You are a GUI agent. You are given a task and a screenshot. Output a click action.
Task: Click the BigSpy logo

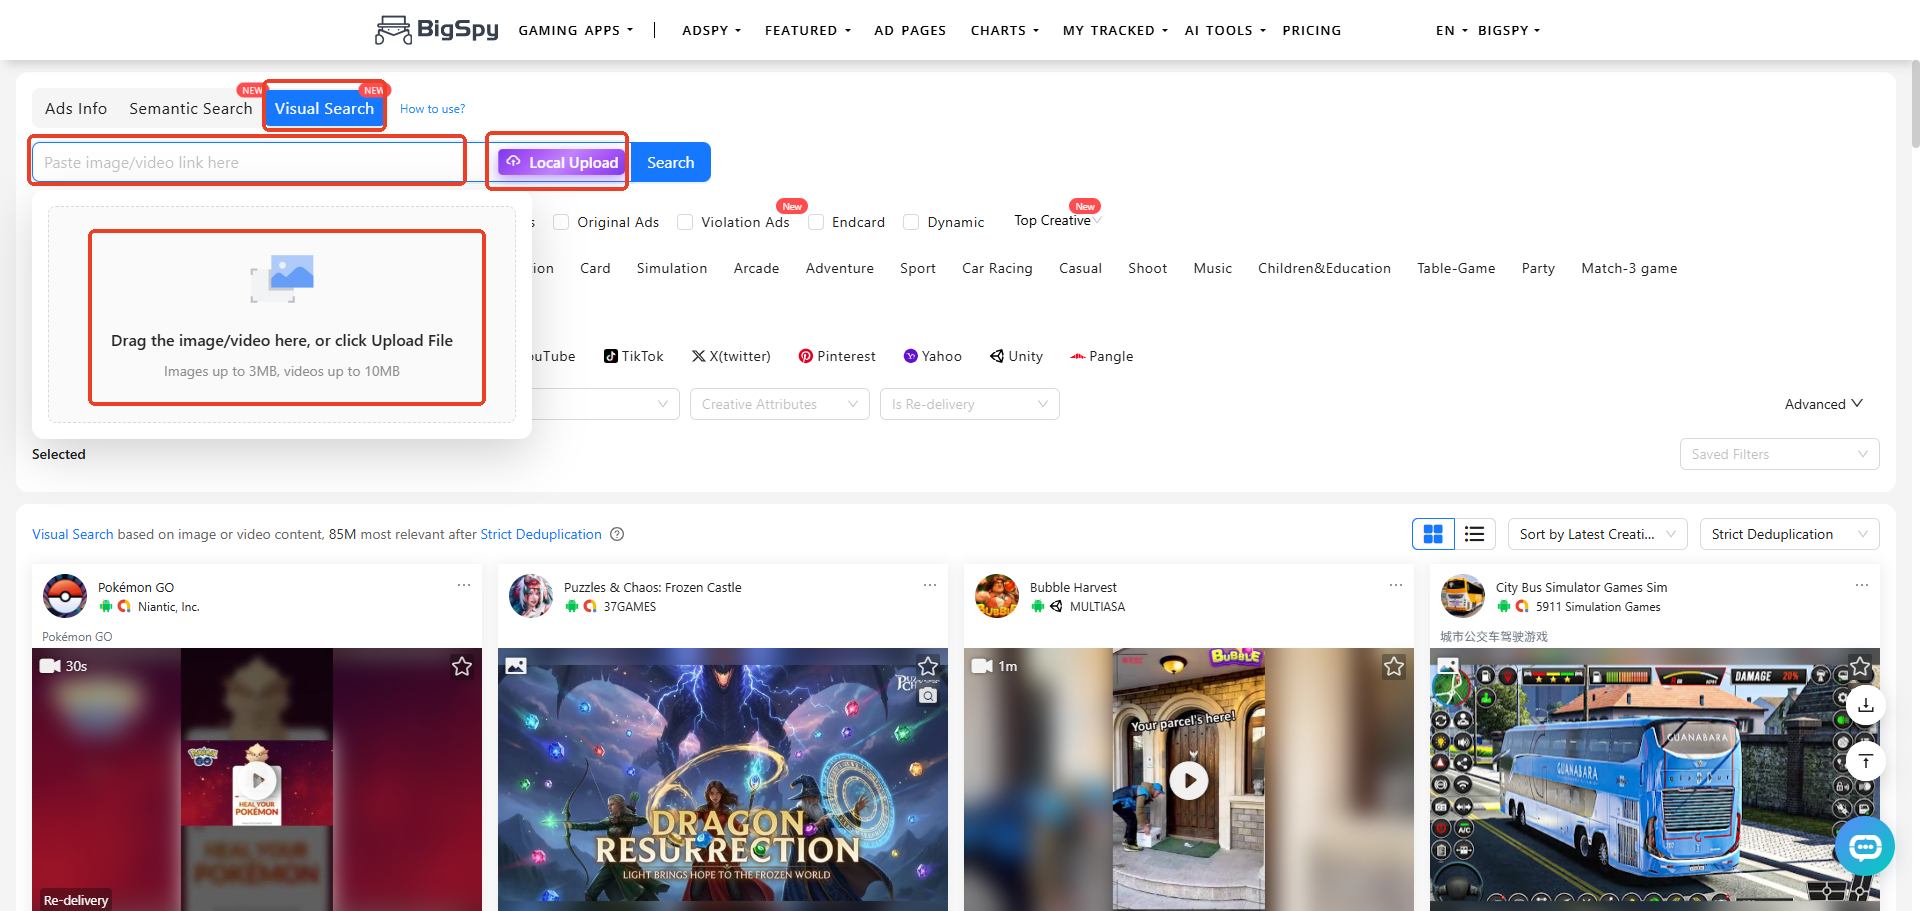(436, 30)
